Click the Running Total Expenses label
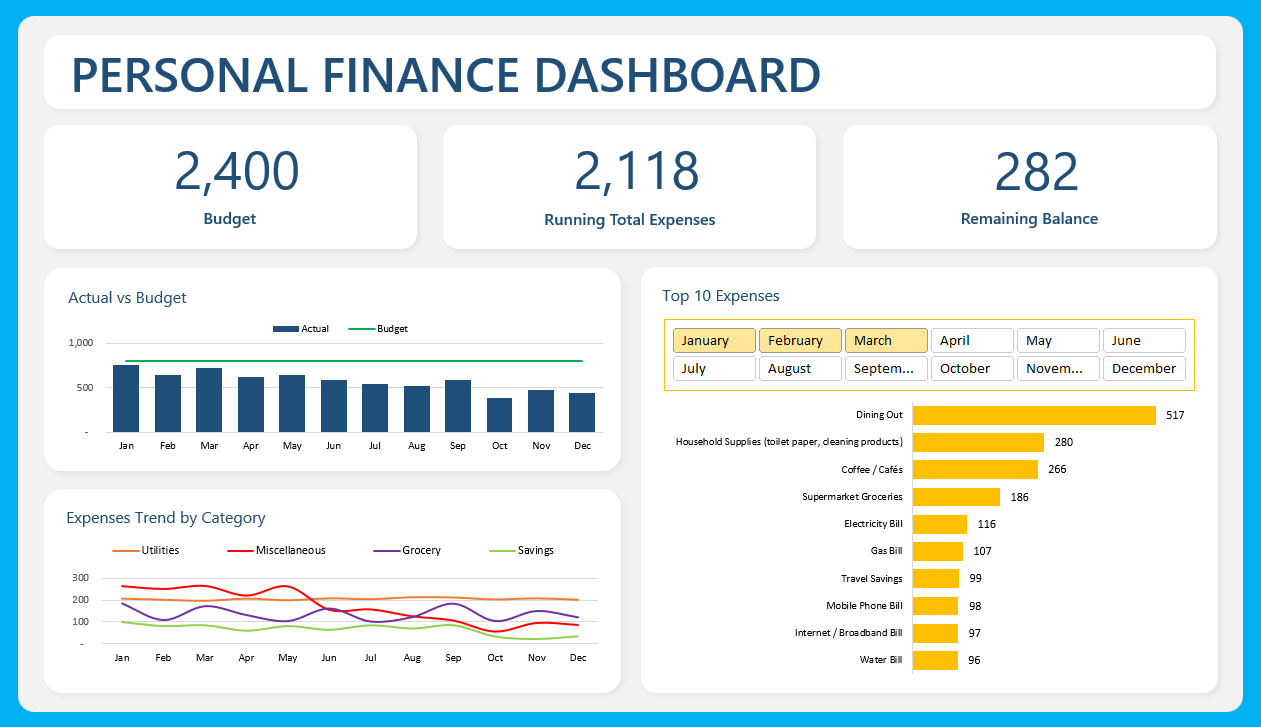Image resolution: width=1261 pixels, height=727 pixels. pyautogui.click(x=630, y=220)
